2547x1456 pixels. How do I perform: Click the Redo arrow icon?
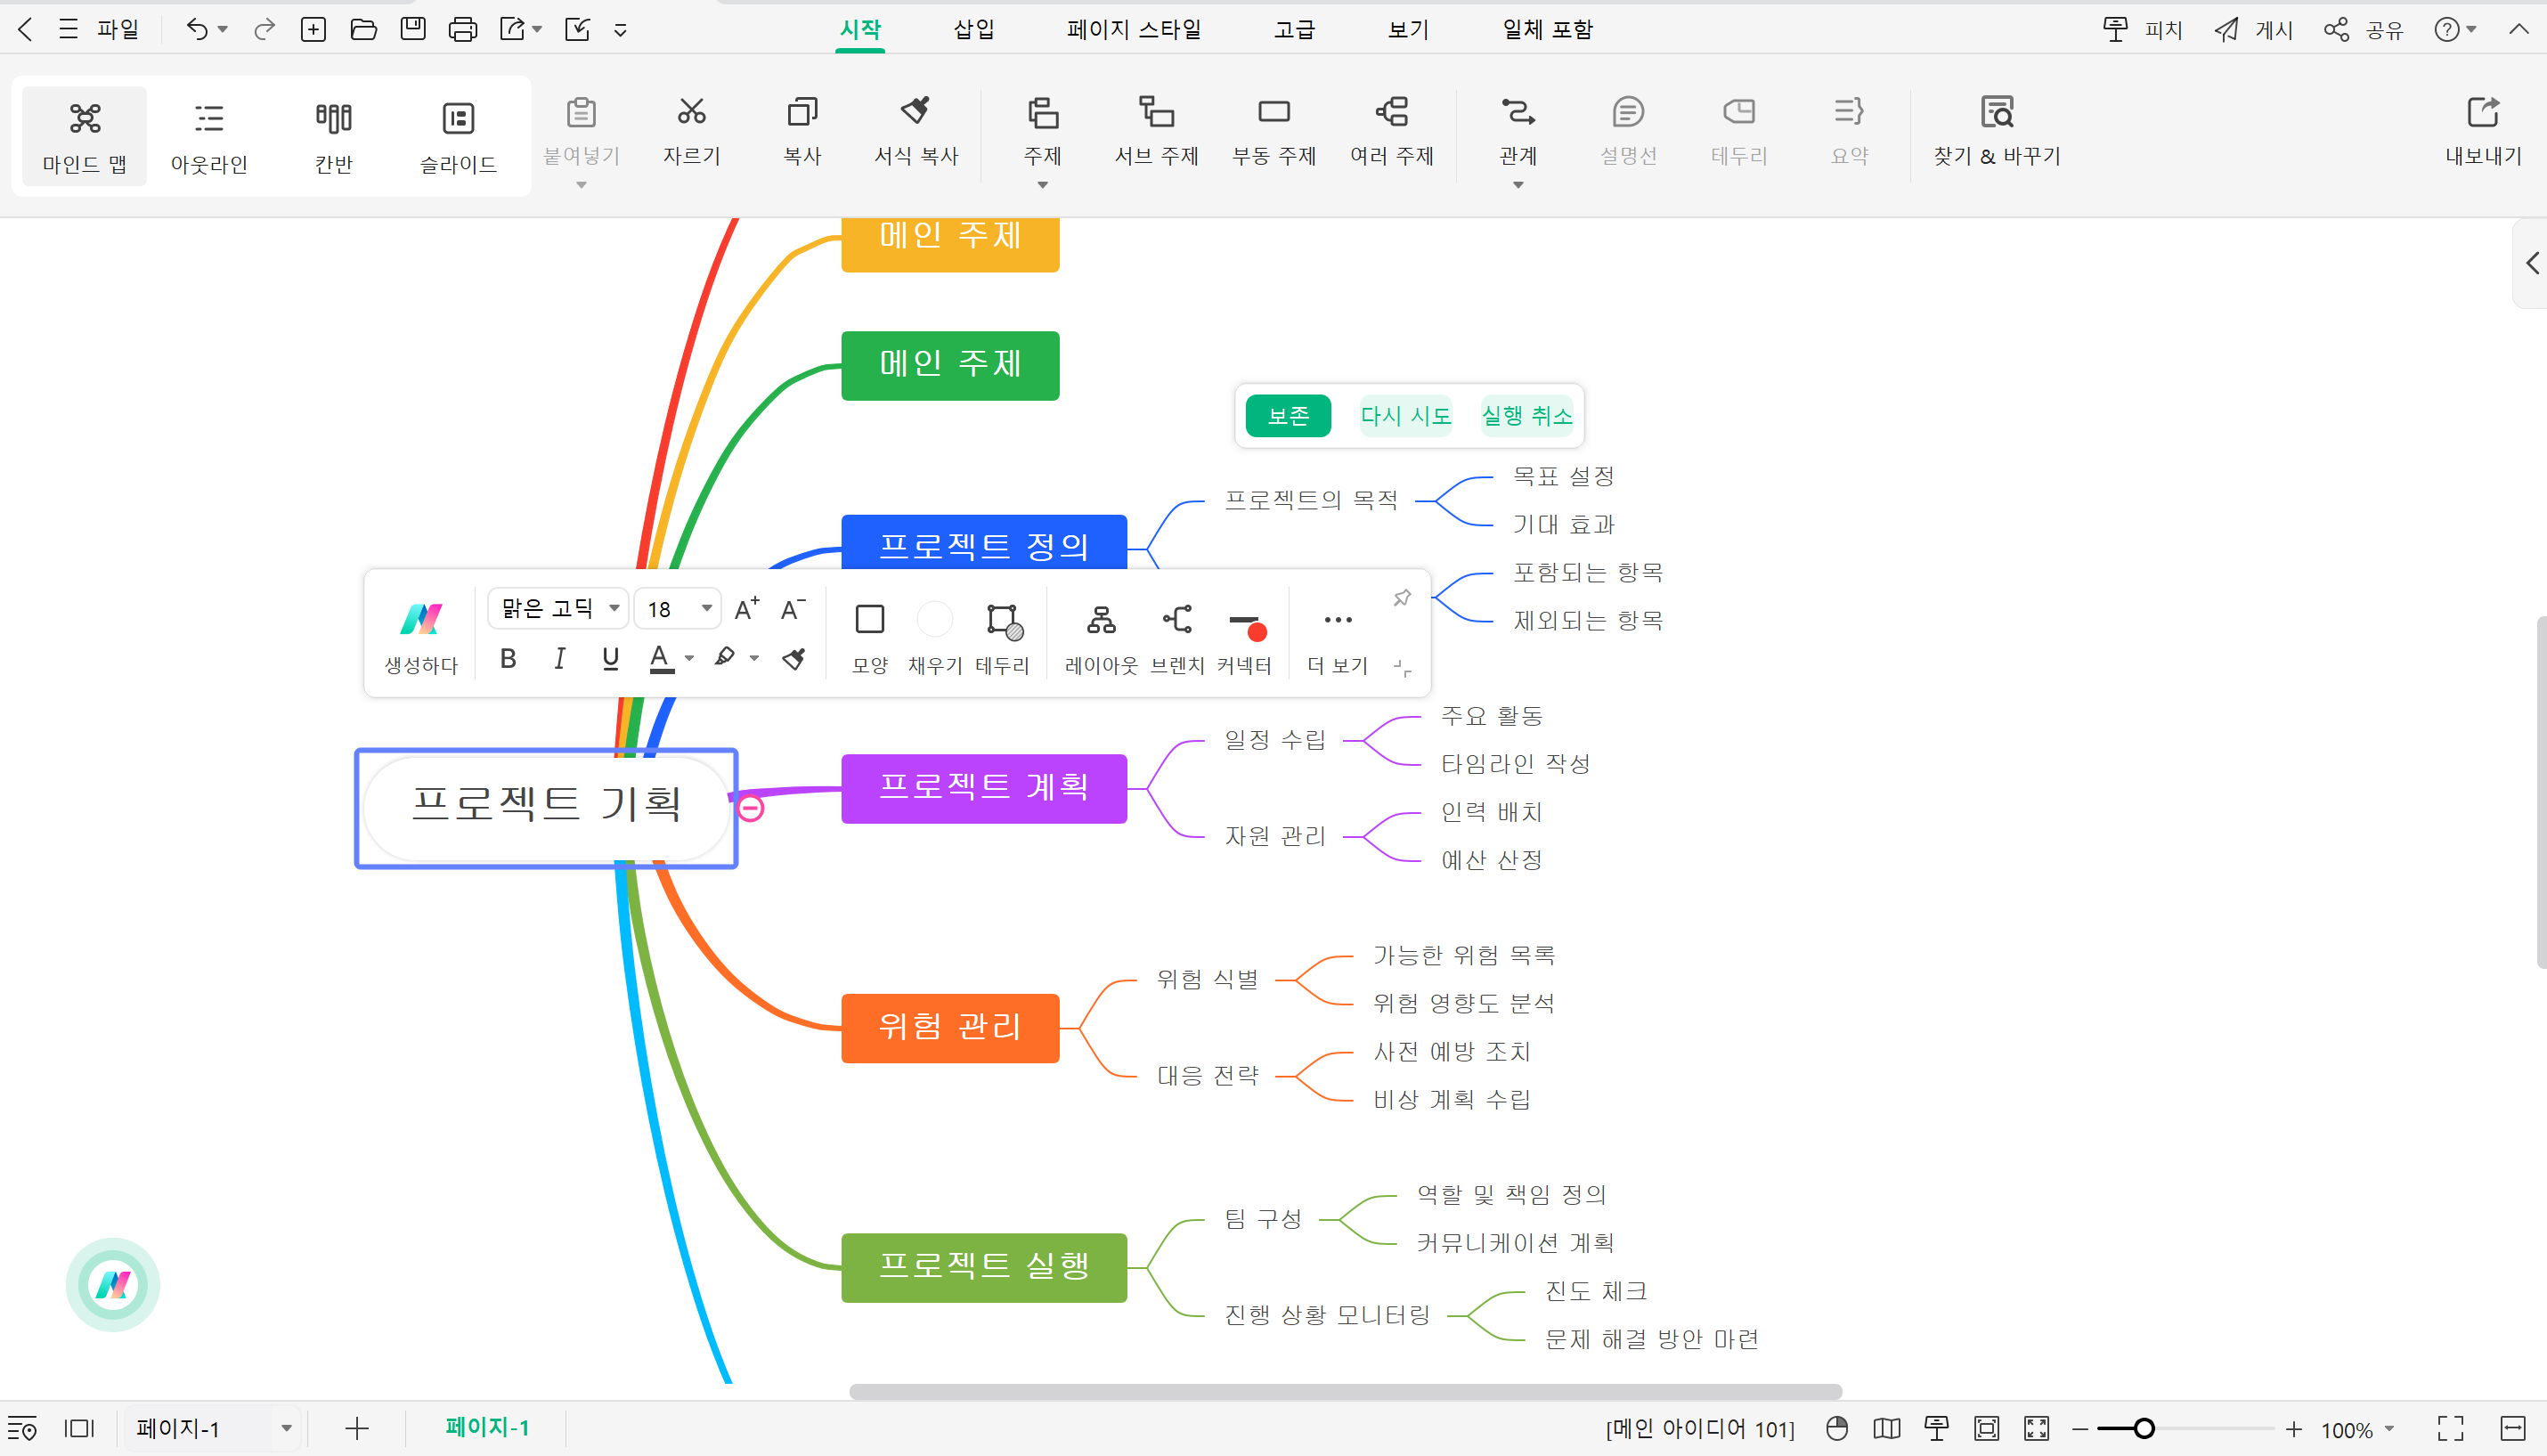(264, 29)
